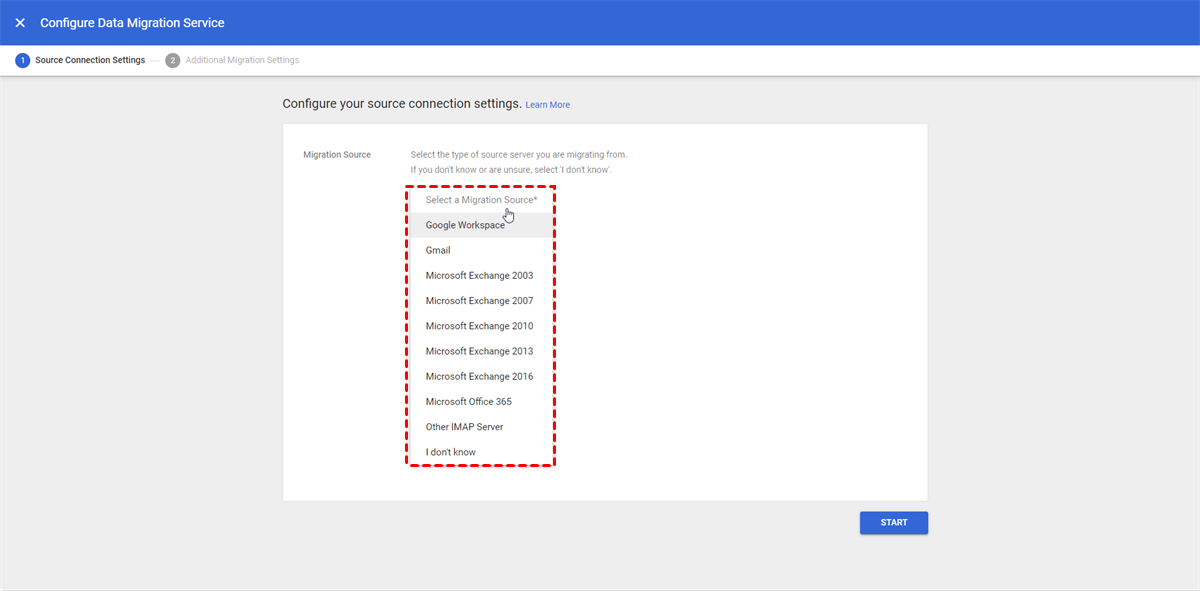Viewport: 1200px width, 591px height.
Task: Click the START button
Action: (x=893, y=522)
